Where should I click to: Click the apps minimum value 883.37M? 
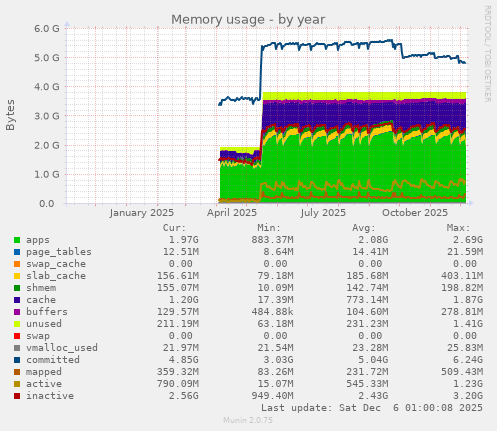tap(272, 240)
